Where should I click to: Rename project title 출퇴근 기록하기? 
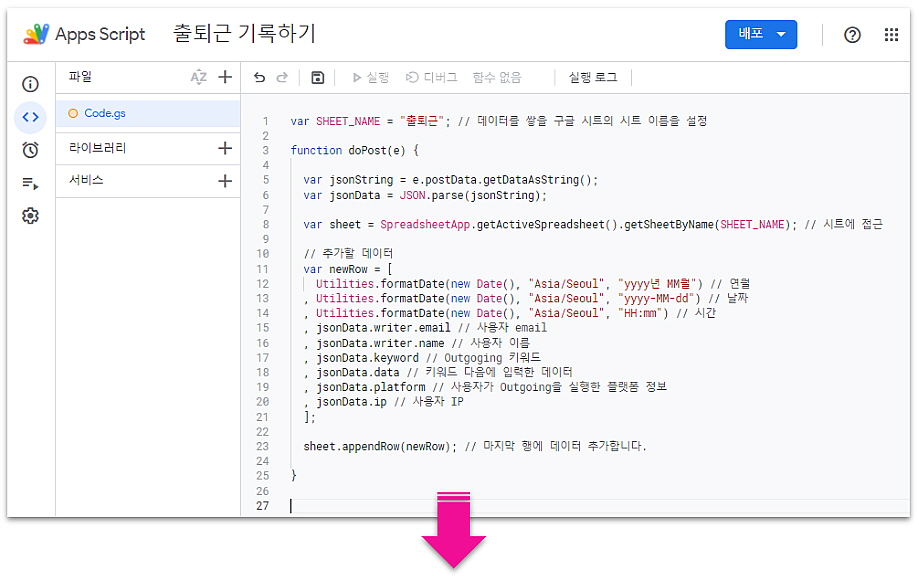point(244,34)
